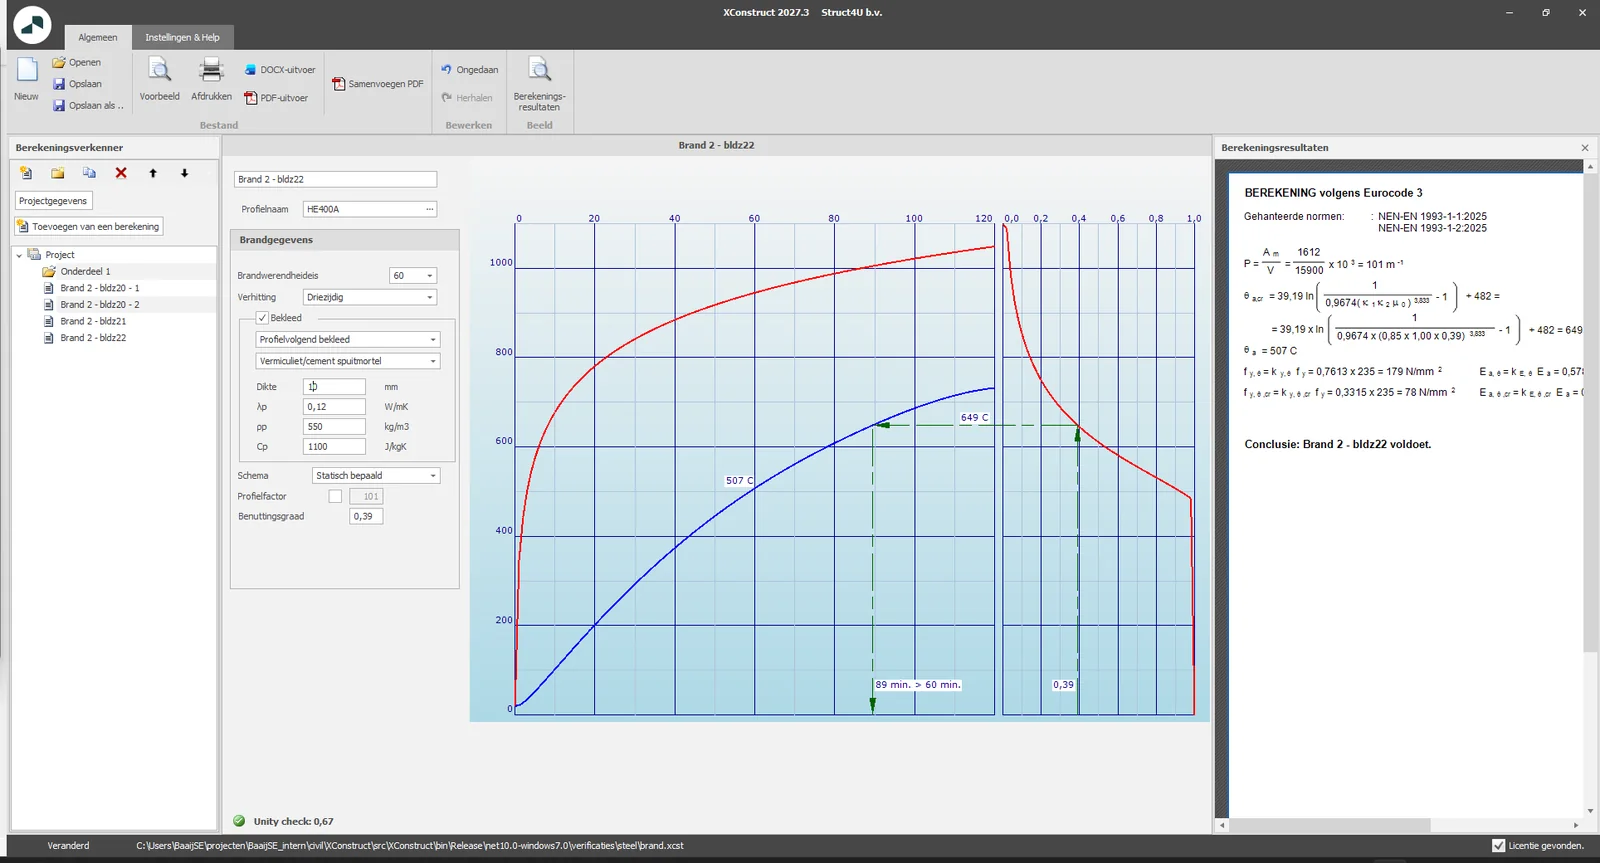Open the Vermiculiet/cement spuitmortel dropdown
Image resolution: width=1600 pixels, height=863 pixels.
coord(433,361)
